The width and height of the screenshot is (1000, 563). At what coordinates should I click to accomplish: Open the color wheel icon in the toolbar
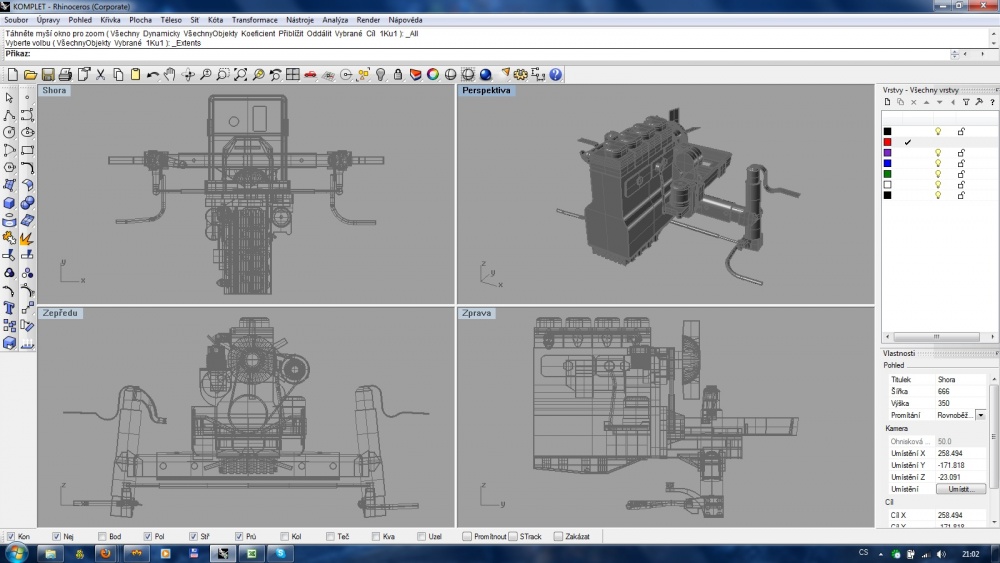433,75
